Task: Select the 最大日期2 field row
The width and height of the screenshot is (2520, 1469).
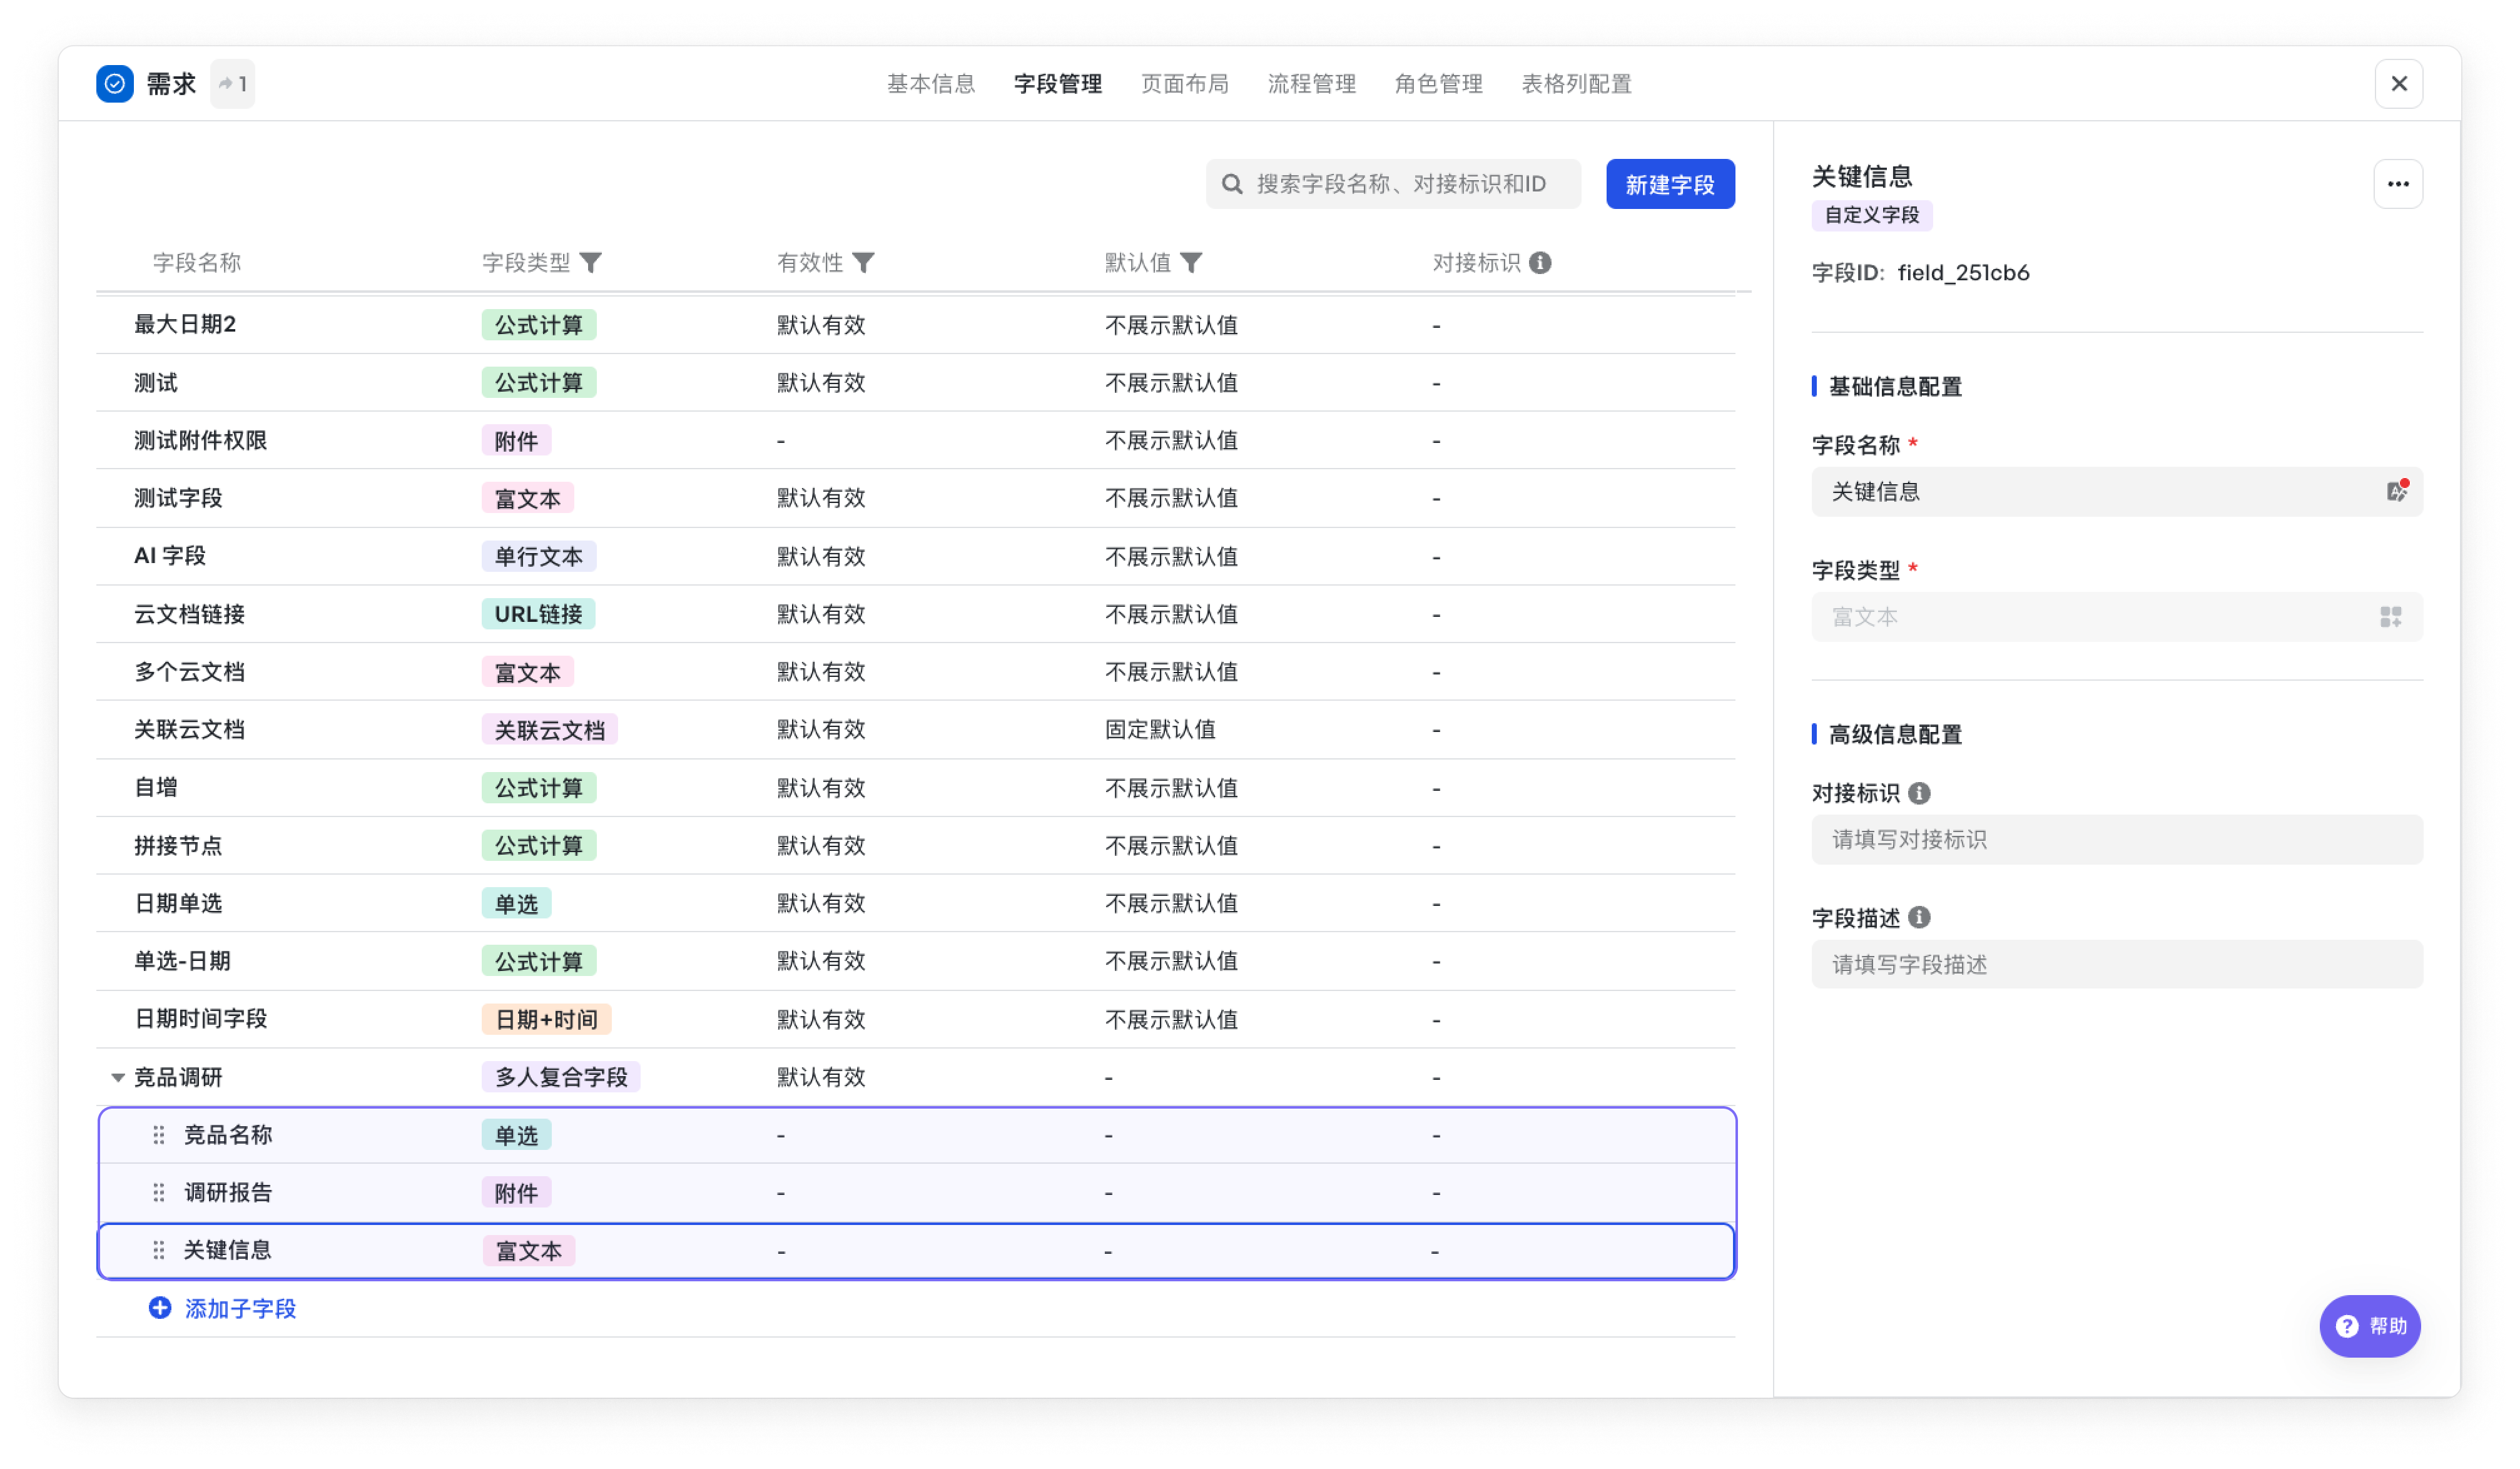Action: click(x=915, y=324)
